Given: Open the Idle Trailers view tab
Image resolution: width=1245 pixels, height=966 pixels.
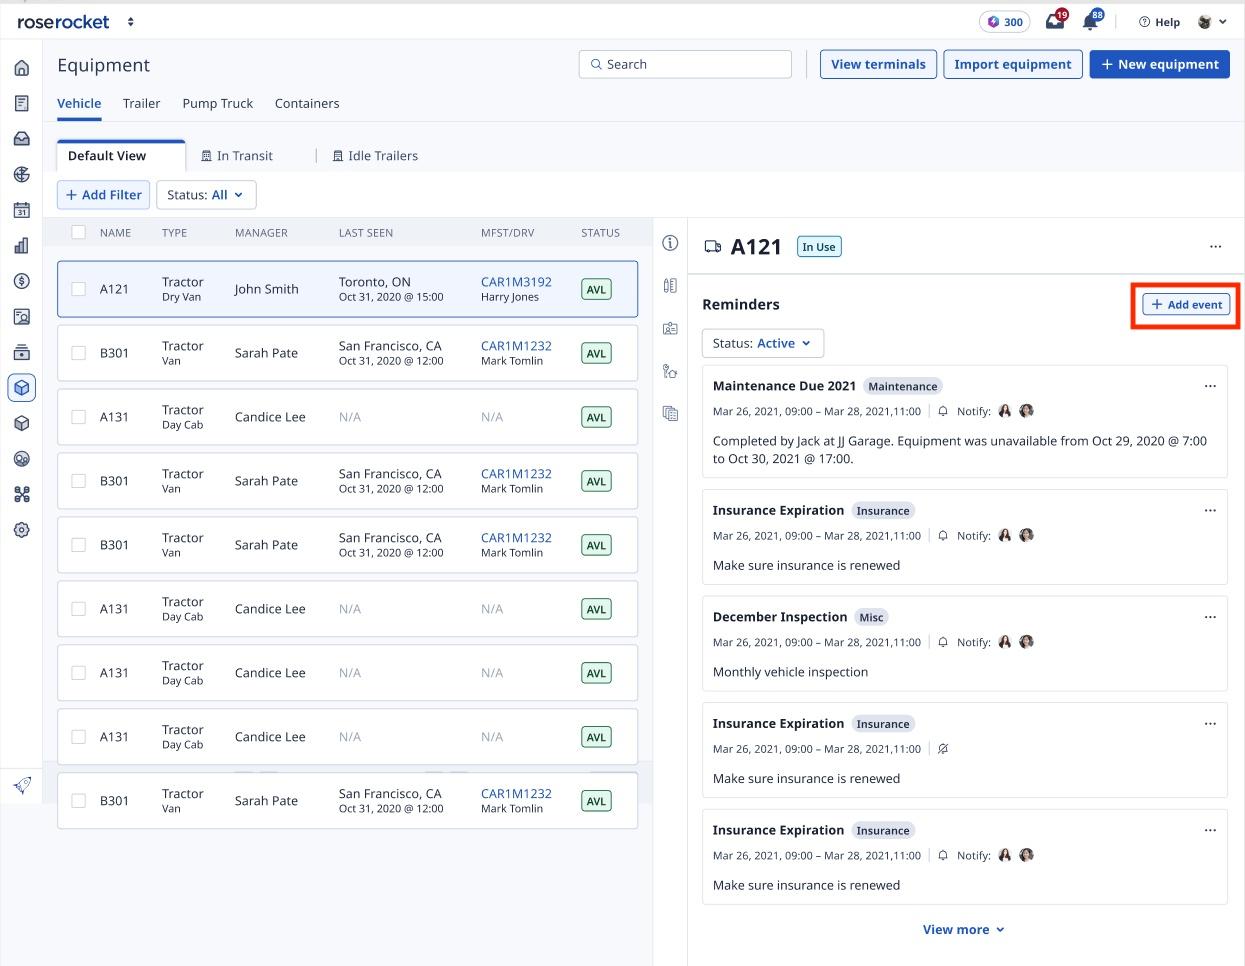Looking at the screenshot, I should click(x=375, y=156).
